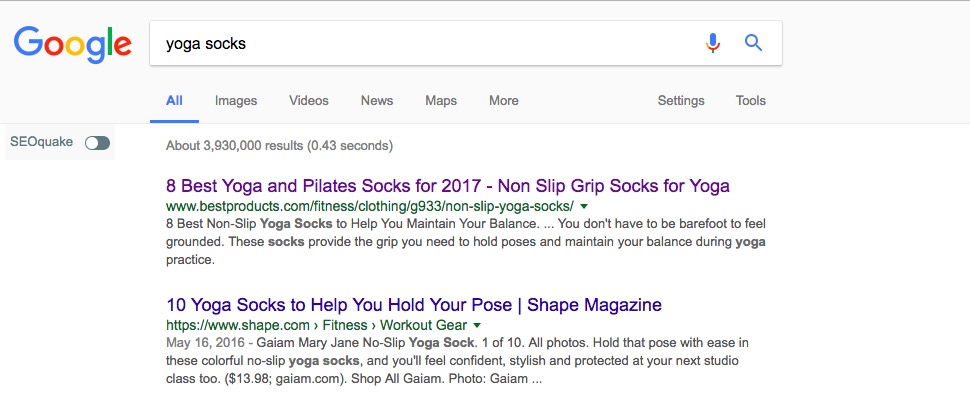Click the shape.com Fitness Workout Gear breadcrumb
This screenshot has width=970, height=416.
point(317,326)
